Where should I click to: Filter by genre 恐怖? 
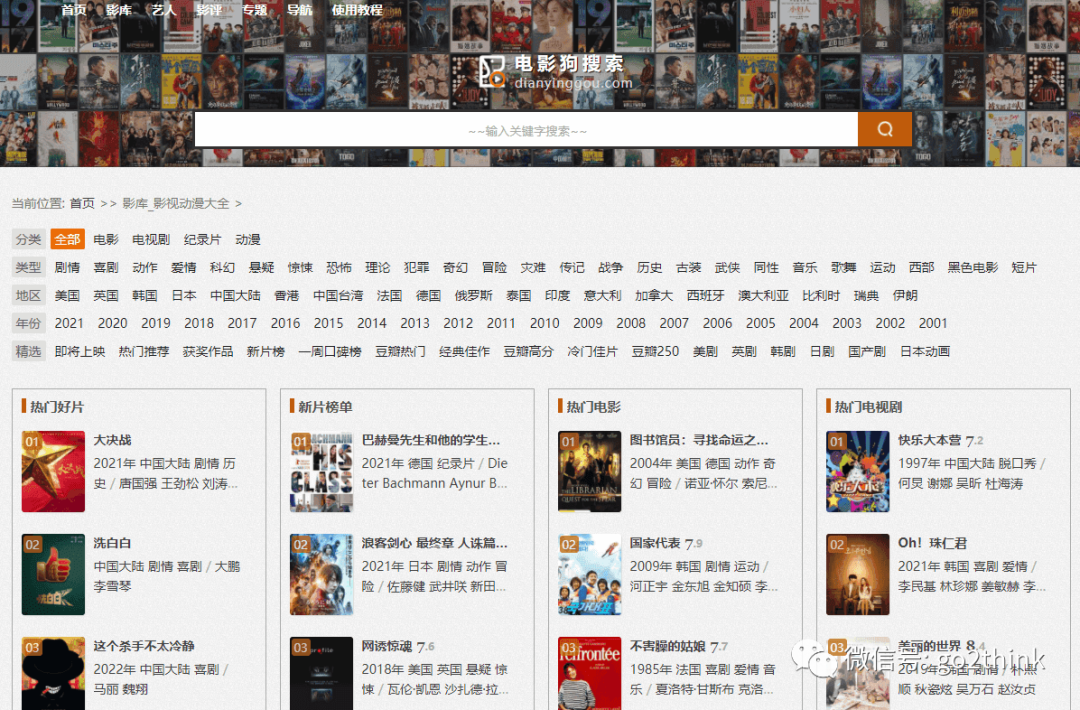(339, 267)
